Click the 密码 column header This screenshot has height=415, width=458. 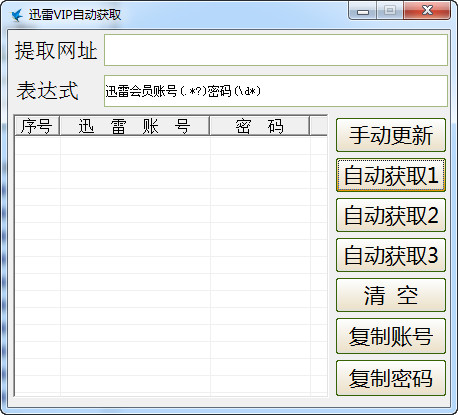259,126
